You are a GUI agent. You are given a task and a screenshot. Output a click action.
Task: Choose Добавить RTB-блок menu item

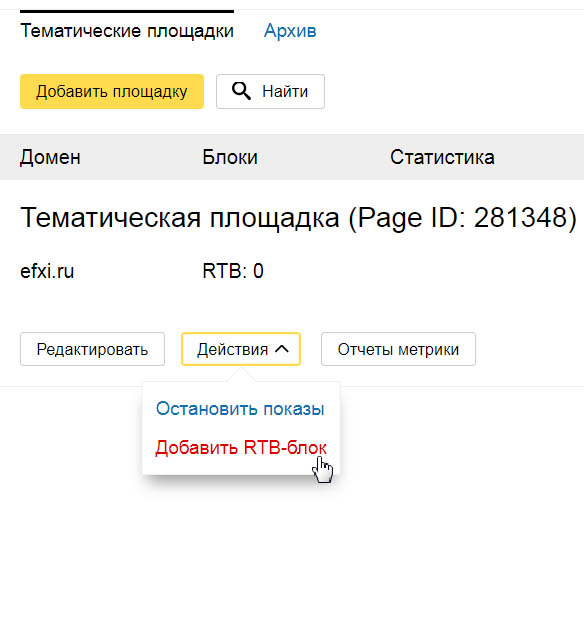[x=241, y=447]
